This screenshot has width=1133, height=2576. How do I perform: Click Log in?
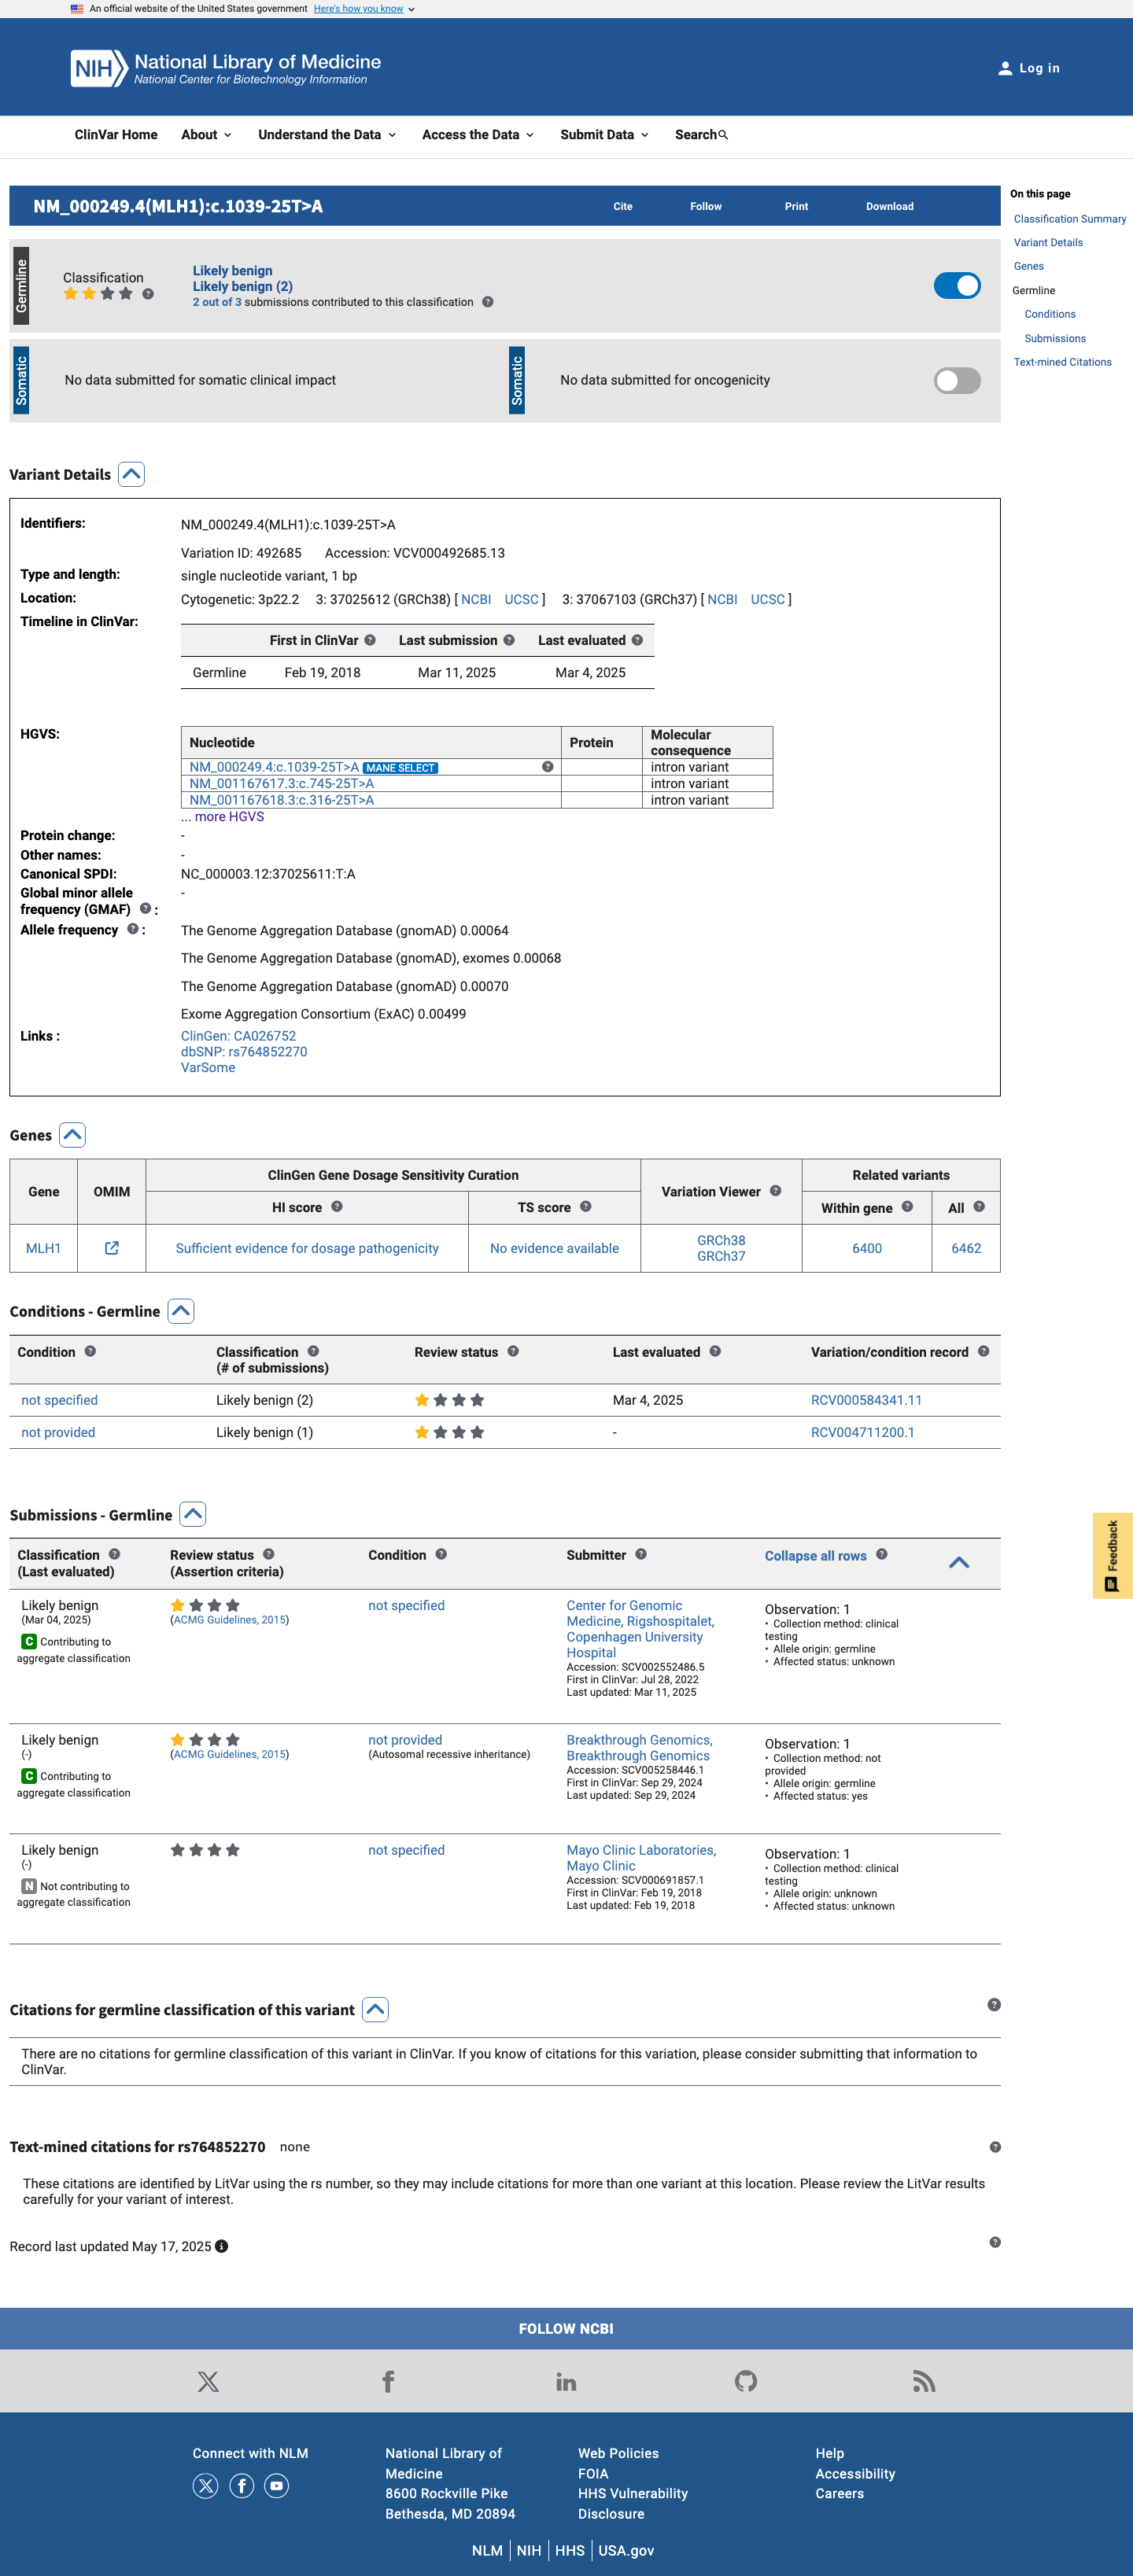click(1029, 68)
